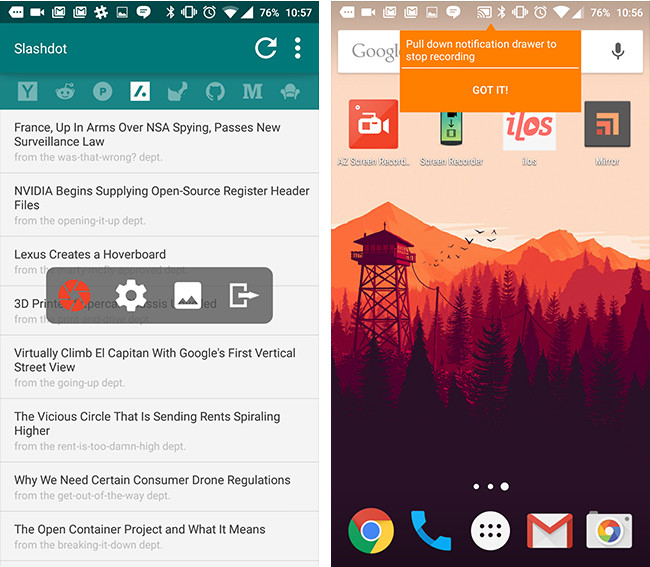The image size is (650, 567).
Task: Open NVIDIA Open-Source Register Header Files article
Action: tap(159, 205)
